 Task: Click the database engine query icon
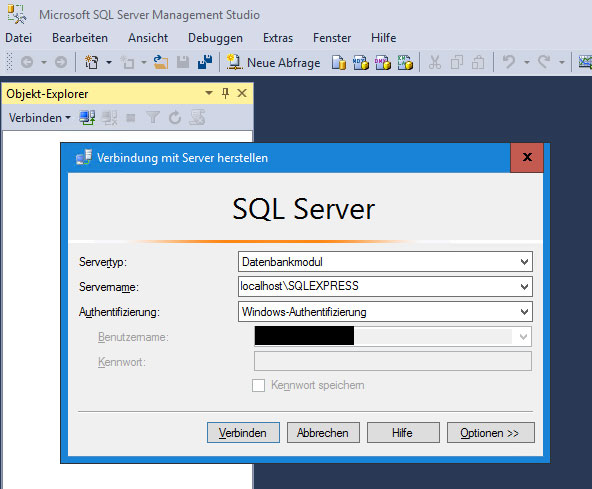[x=339, y=62]
